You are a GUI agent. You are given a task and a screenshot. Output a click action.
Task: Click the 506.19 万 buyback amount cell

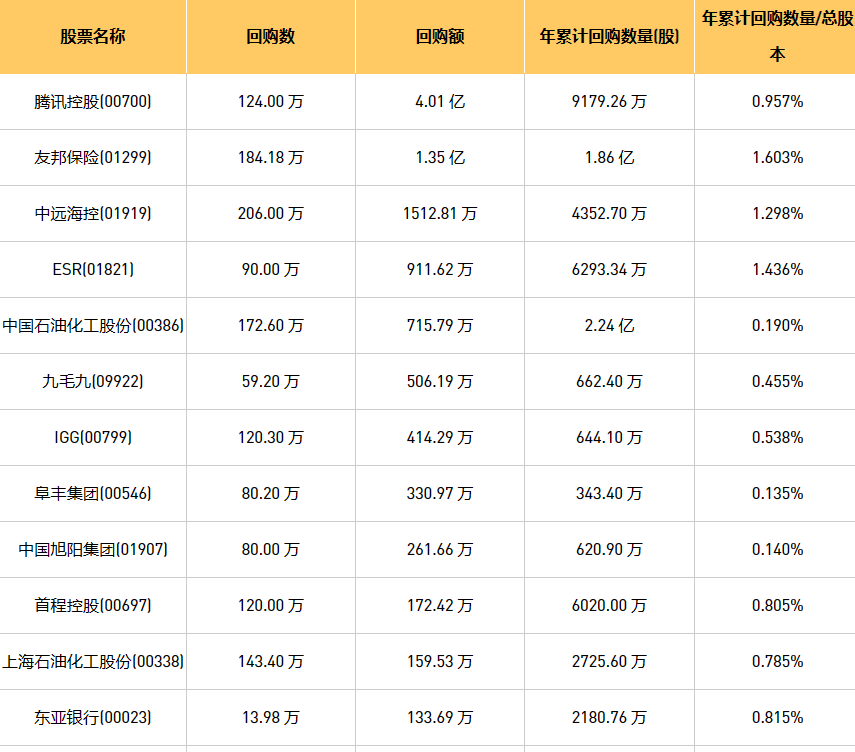440,381
